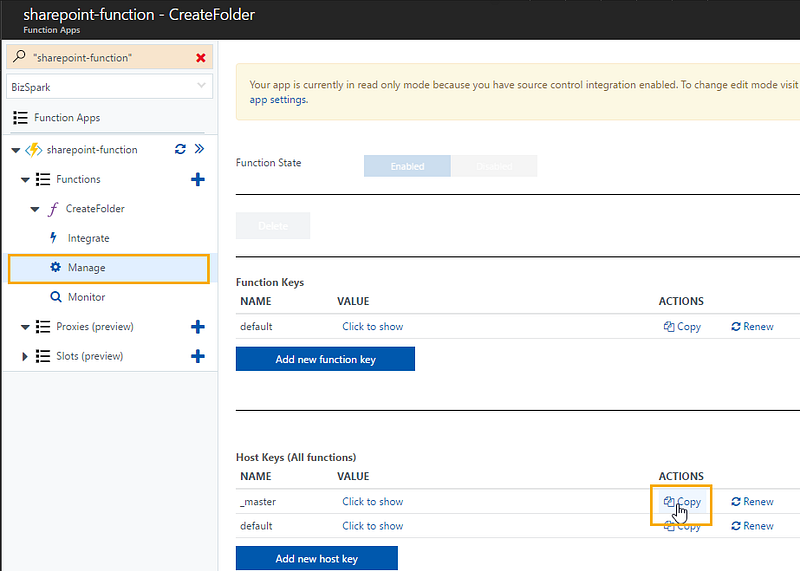Add a new slot with plus icon
The image size is (800, 571).
tap(197, 356)
